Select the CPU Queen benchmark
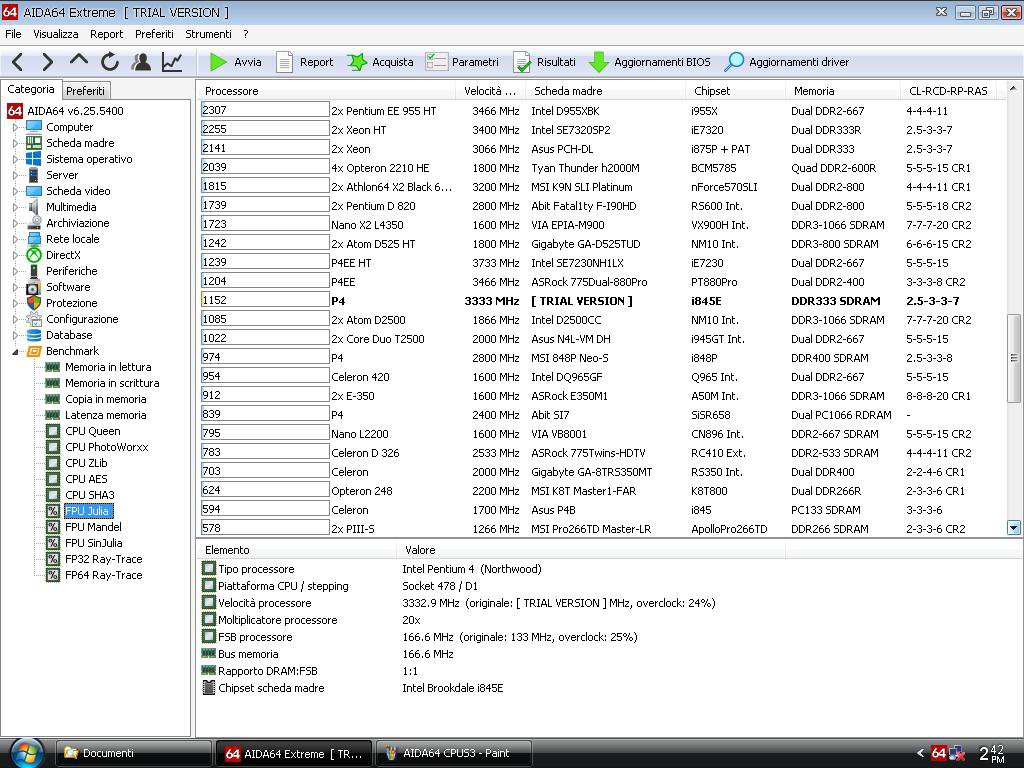1024x768 pixels. 92,431
